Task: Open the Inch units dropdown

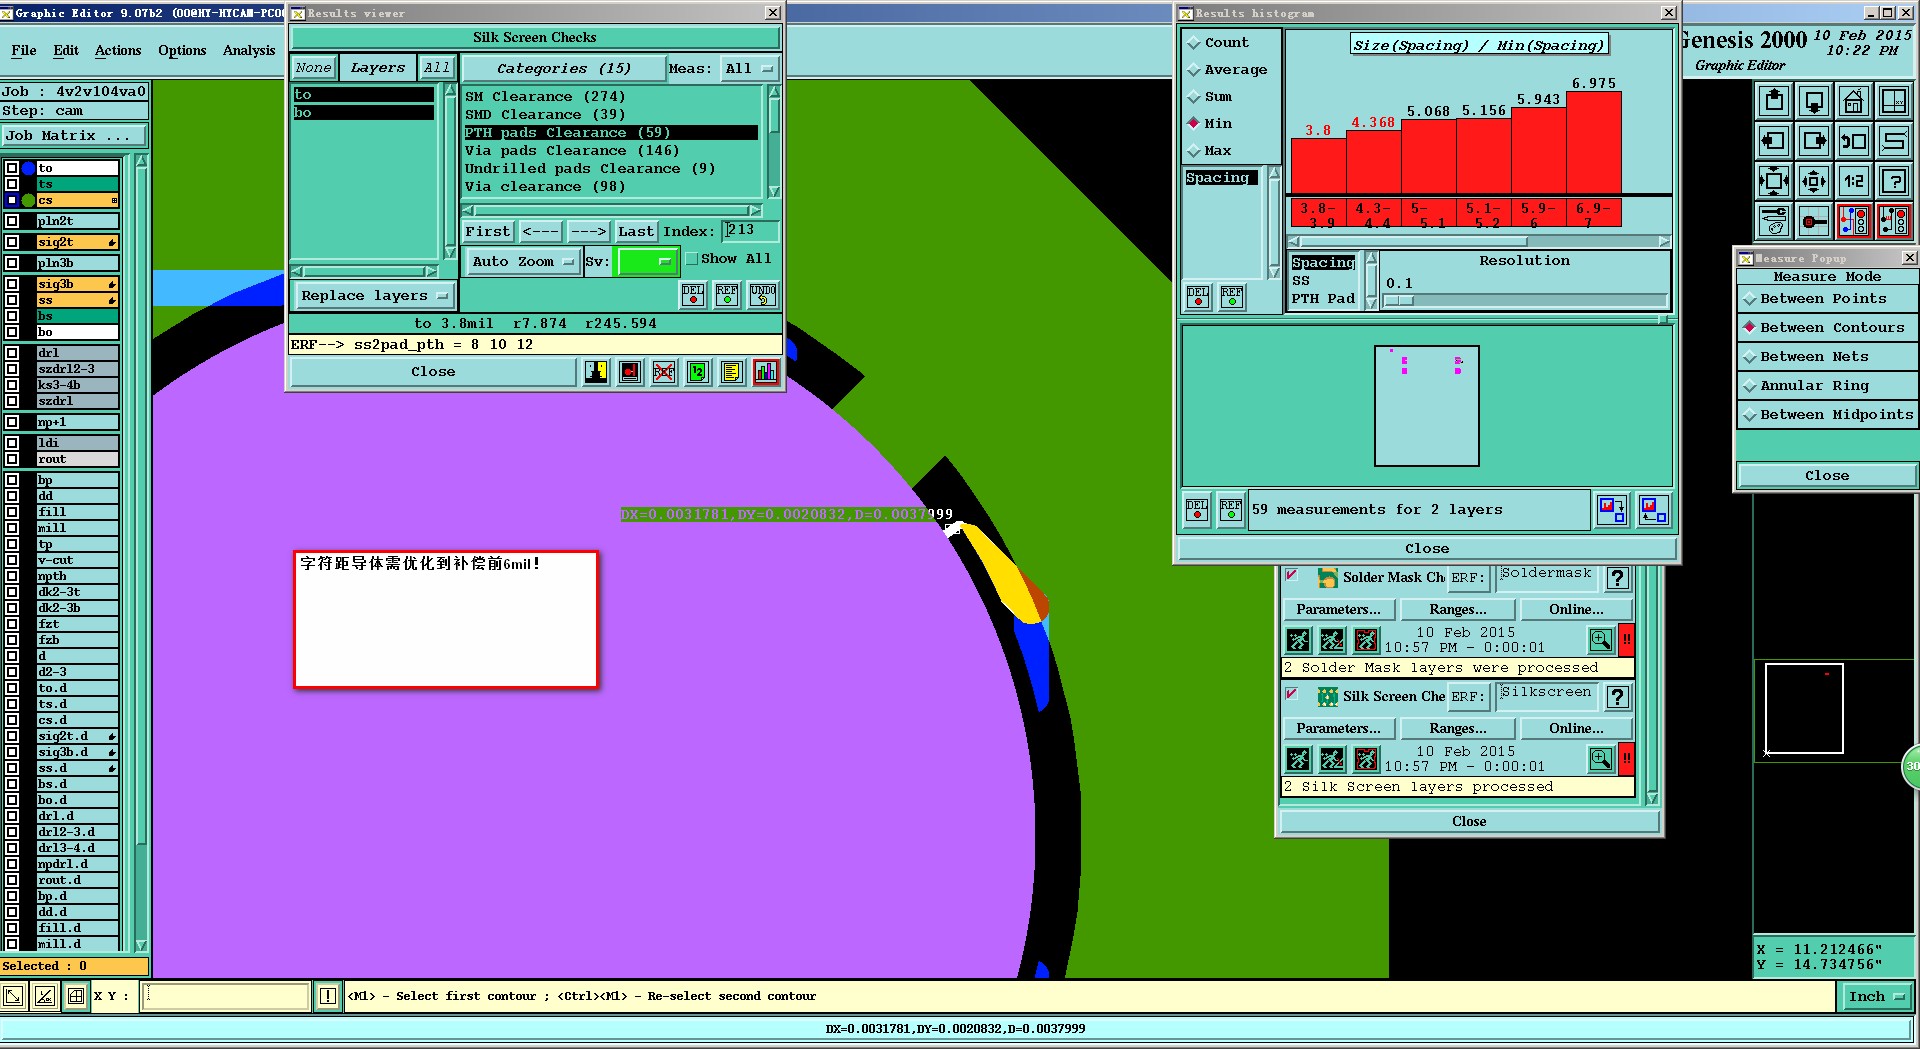Action: [1878, 996]
